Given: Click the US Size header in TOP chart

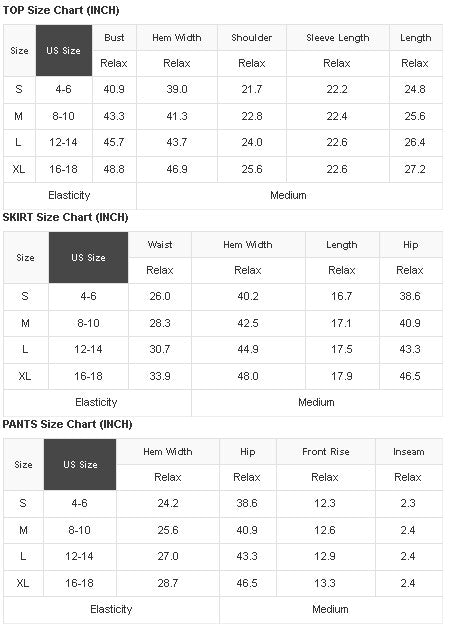Looking at the screenshot, I should [x=64, y=50].
